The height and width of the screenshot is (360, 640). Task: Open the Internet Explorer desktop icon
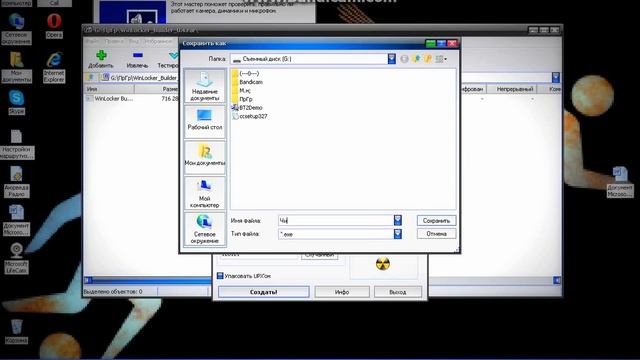coord(54,67)
